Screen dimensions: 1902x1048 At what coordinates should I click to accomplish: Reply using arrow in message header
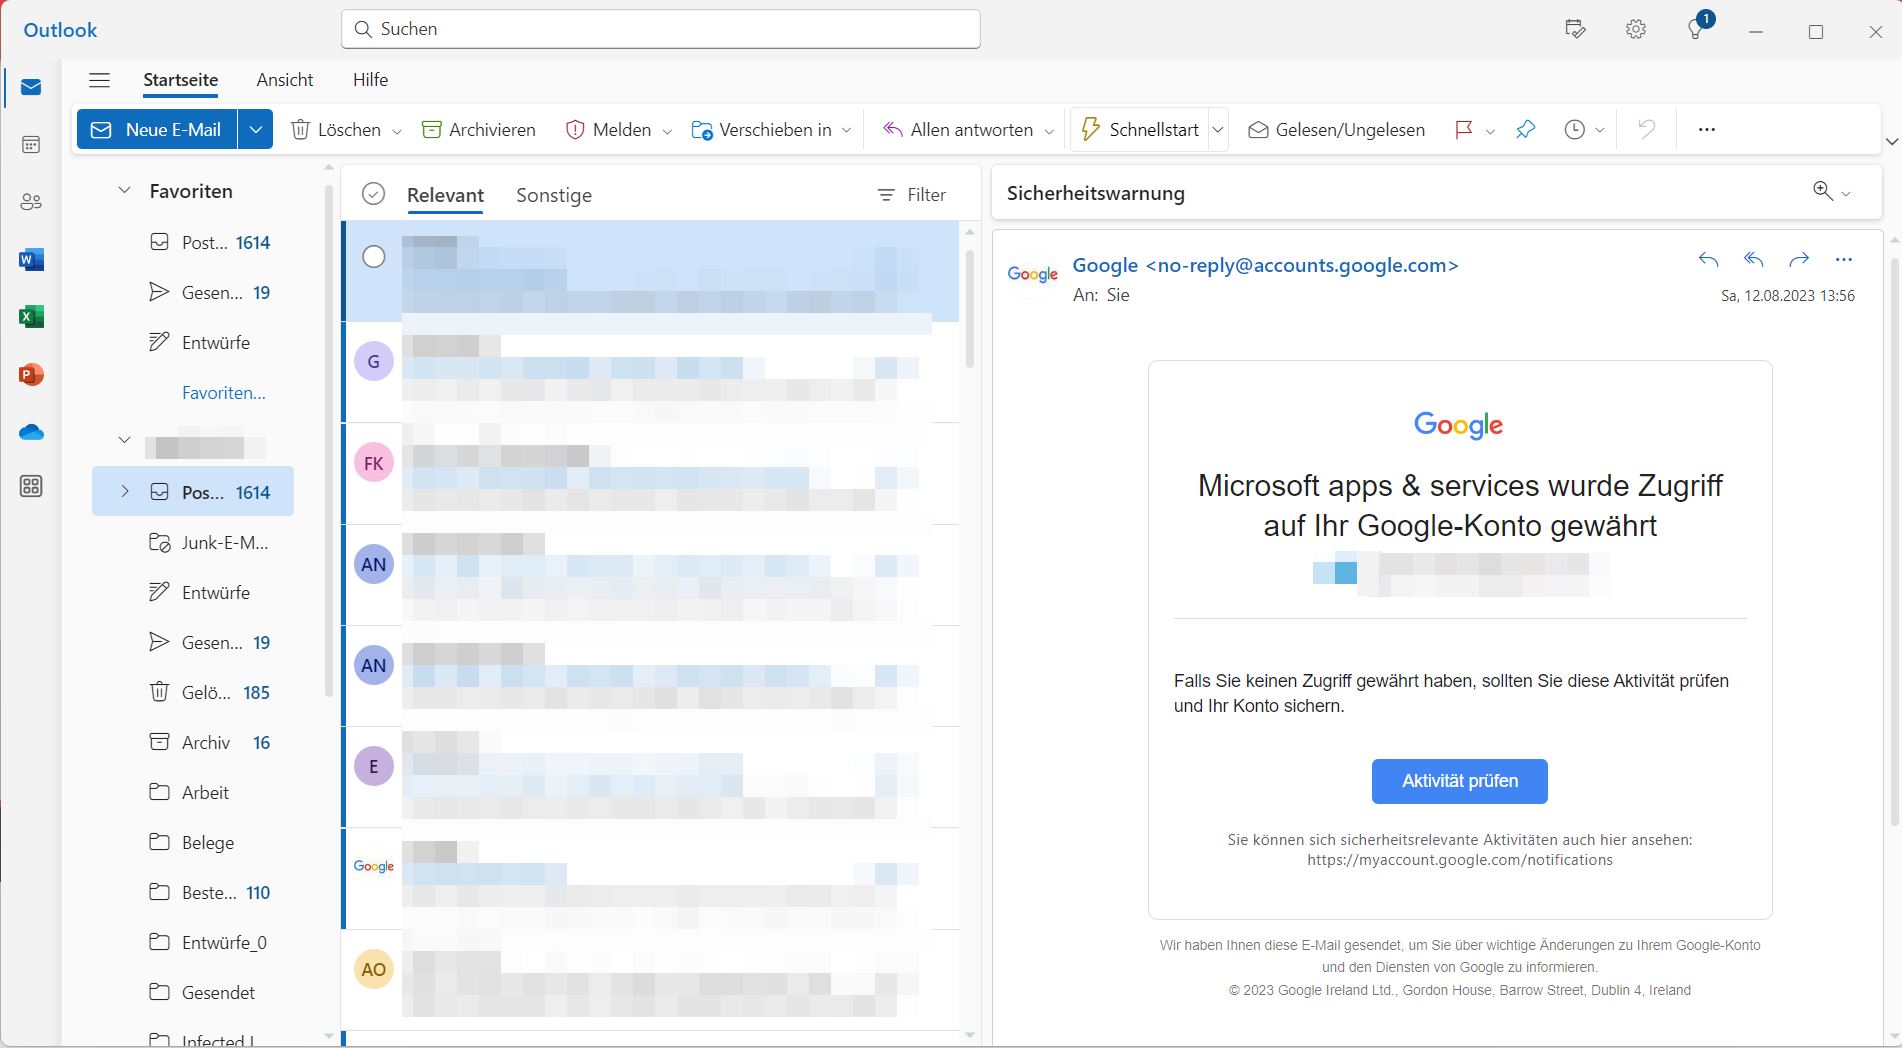point(1709,260)
